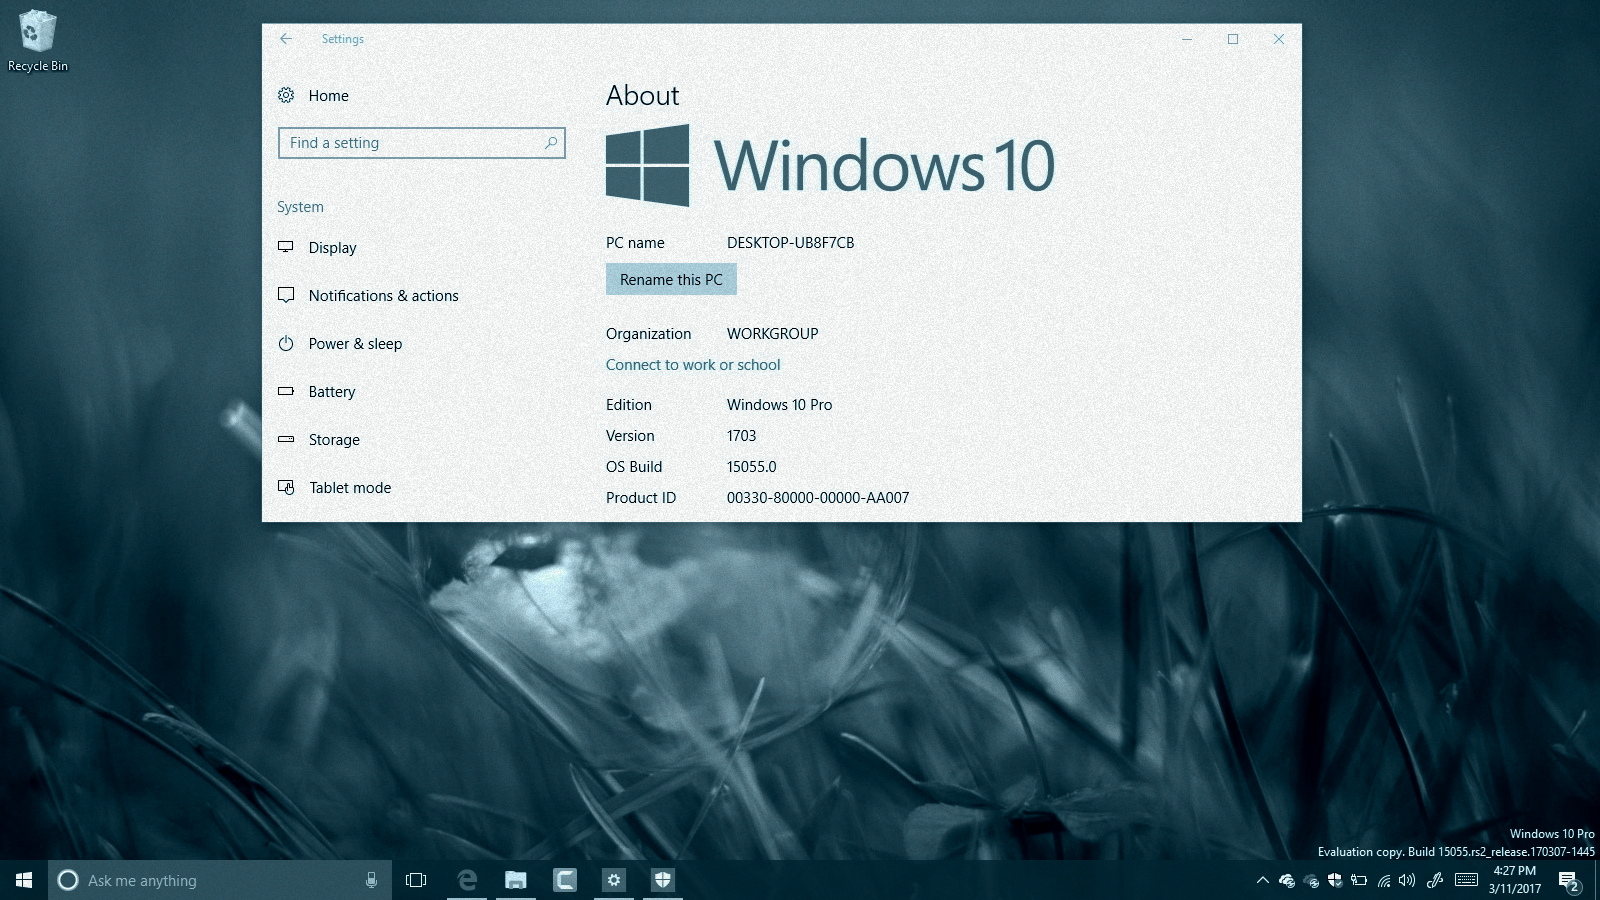Click the Cortana circle icon
This screenshot has width=1600, height=900.
[68, 880]
